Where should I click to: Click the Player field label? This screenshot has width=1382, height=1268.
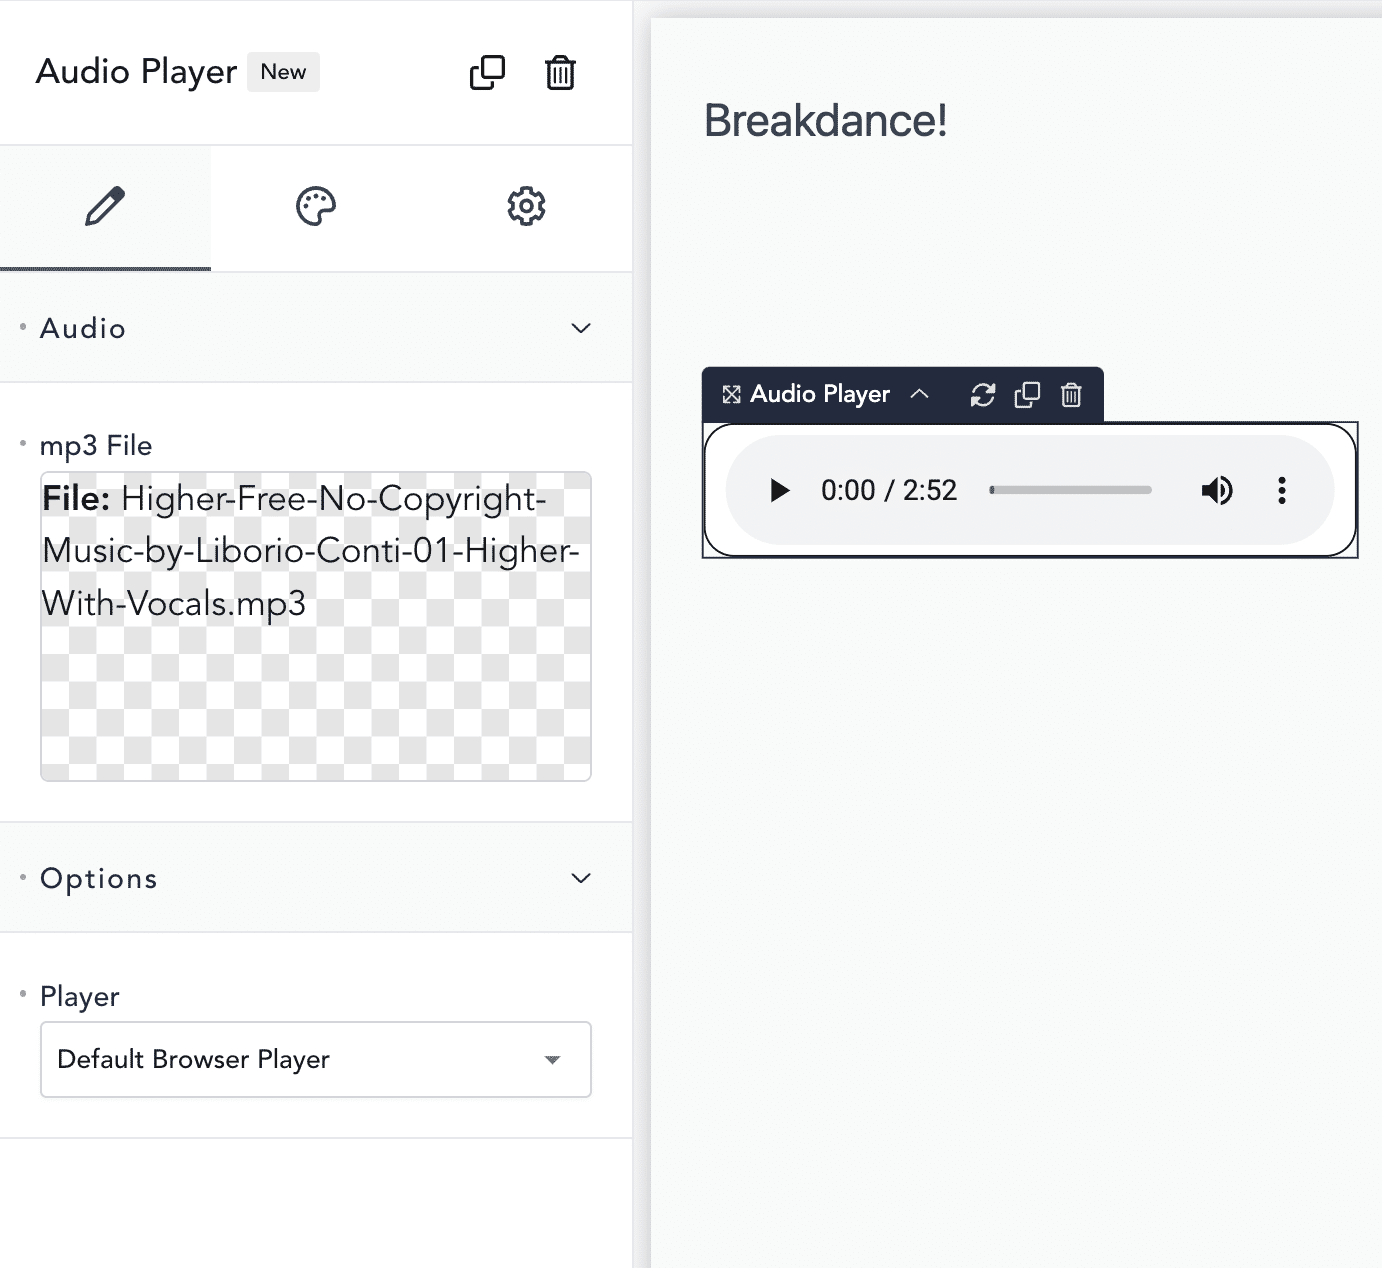tap(80, 996)
